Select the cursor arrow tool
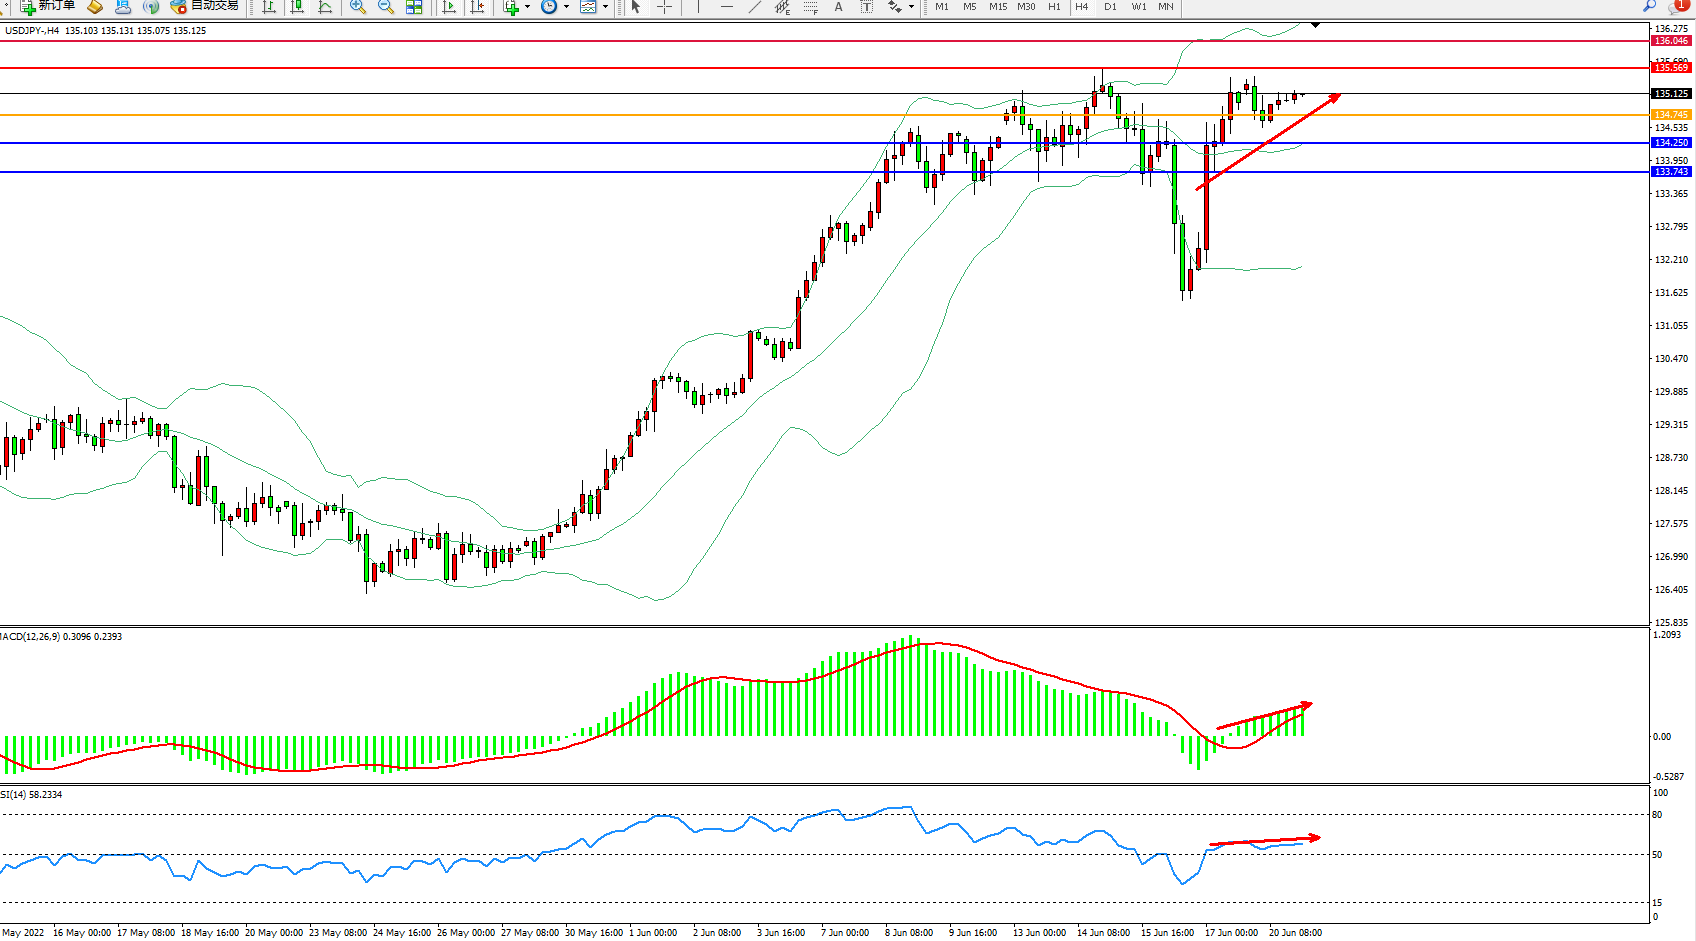This screenshot has width=1696, height=941. tap(636, 7)
